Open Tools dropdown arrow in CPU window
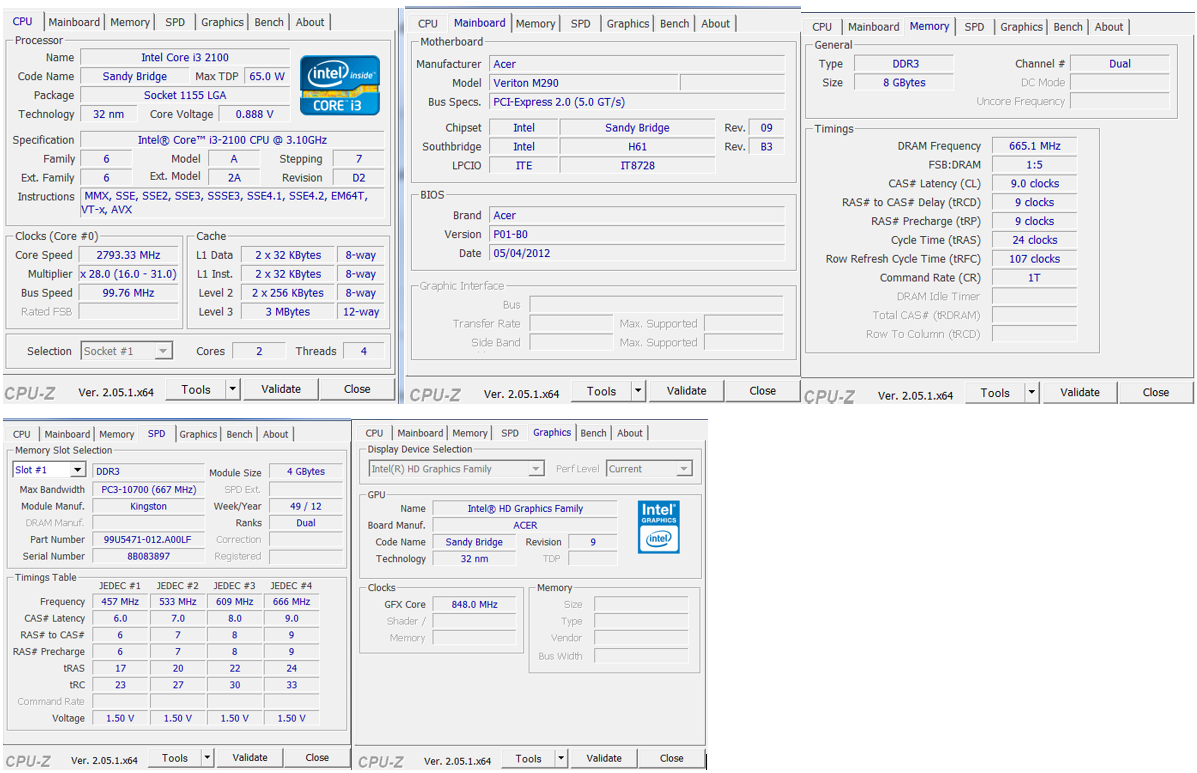Viewport: 1197px width, 773px height. coord(233,389)
